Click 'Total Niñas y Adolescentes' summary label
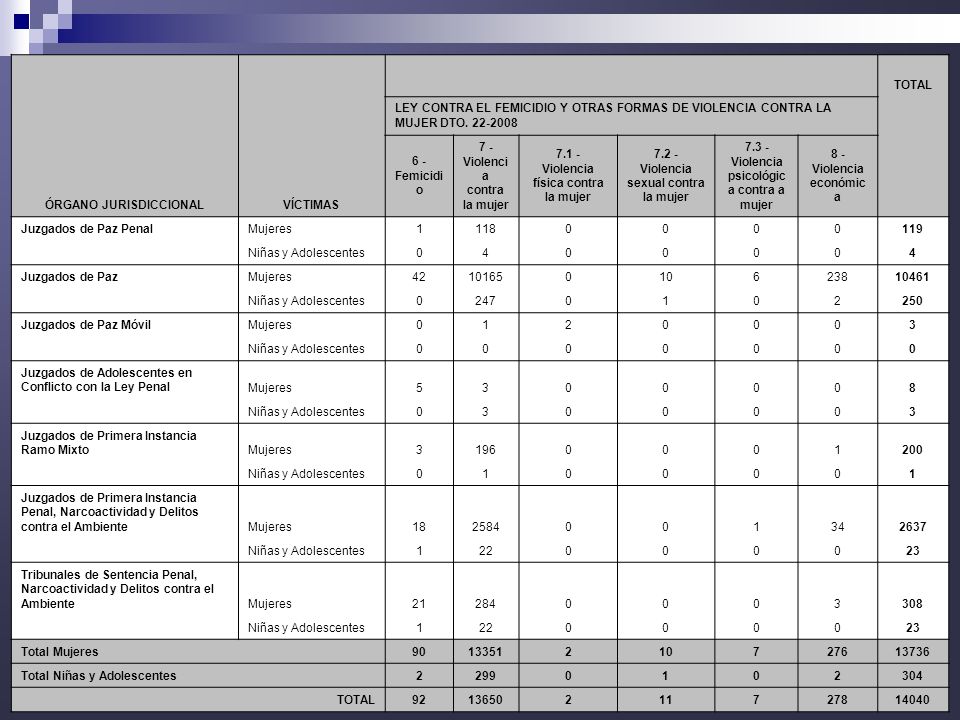Screen dimensions: 960x720 [x=99, y=676]
